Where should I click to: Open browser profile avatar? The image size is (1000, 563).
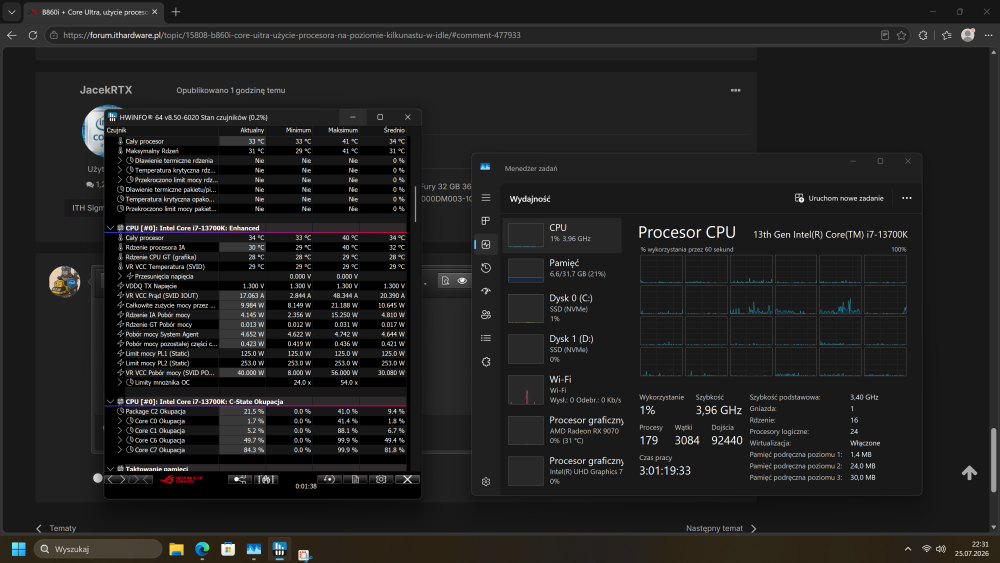tap(967, 35)
